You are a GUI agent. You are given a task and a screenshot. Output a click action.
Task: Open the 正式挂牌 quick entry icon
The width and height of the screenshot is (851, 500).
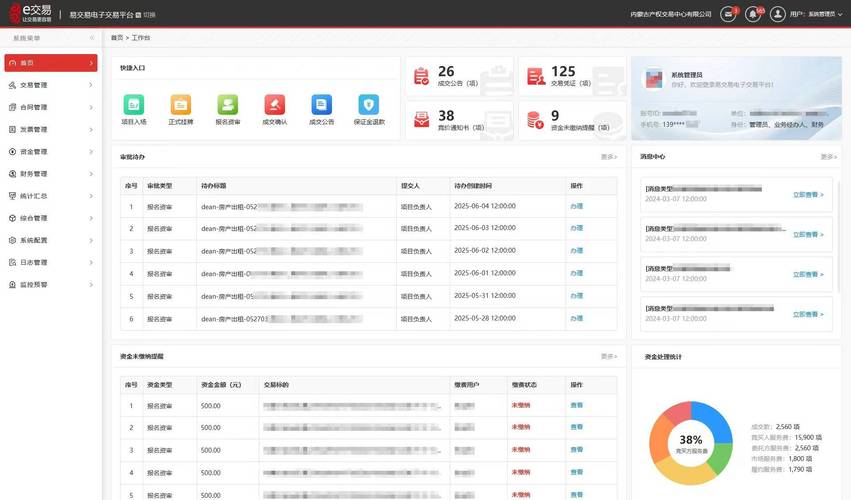181,104
